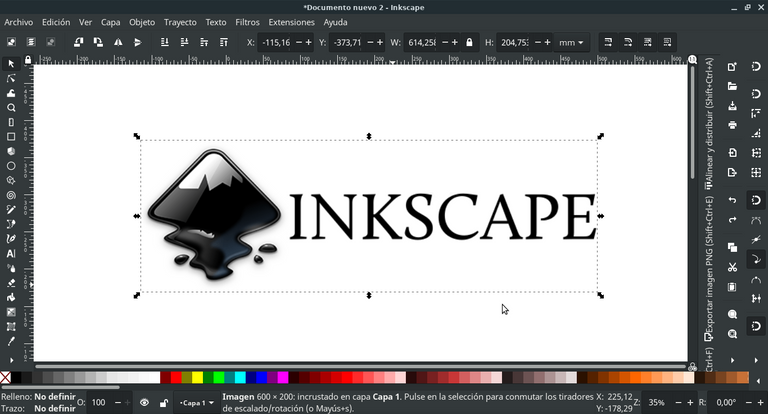The height and width of the screenshot is (414, 768).
Task: Open Exportar imagen PNG panel tab
Action: [709, 268]
